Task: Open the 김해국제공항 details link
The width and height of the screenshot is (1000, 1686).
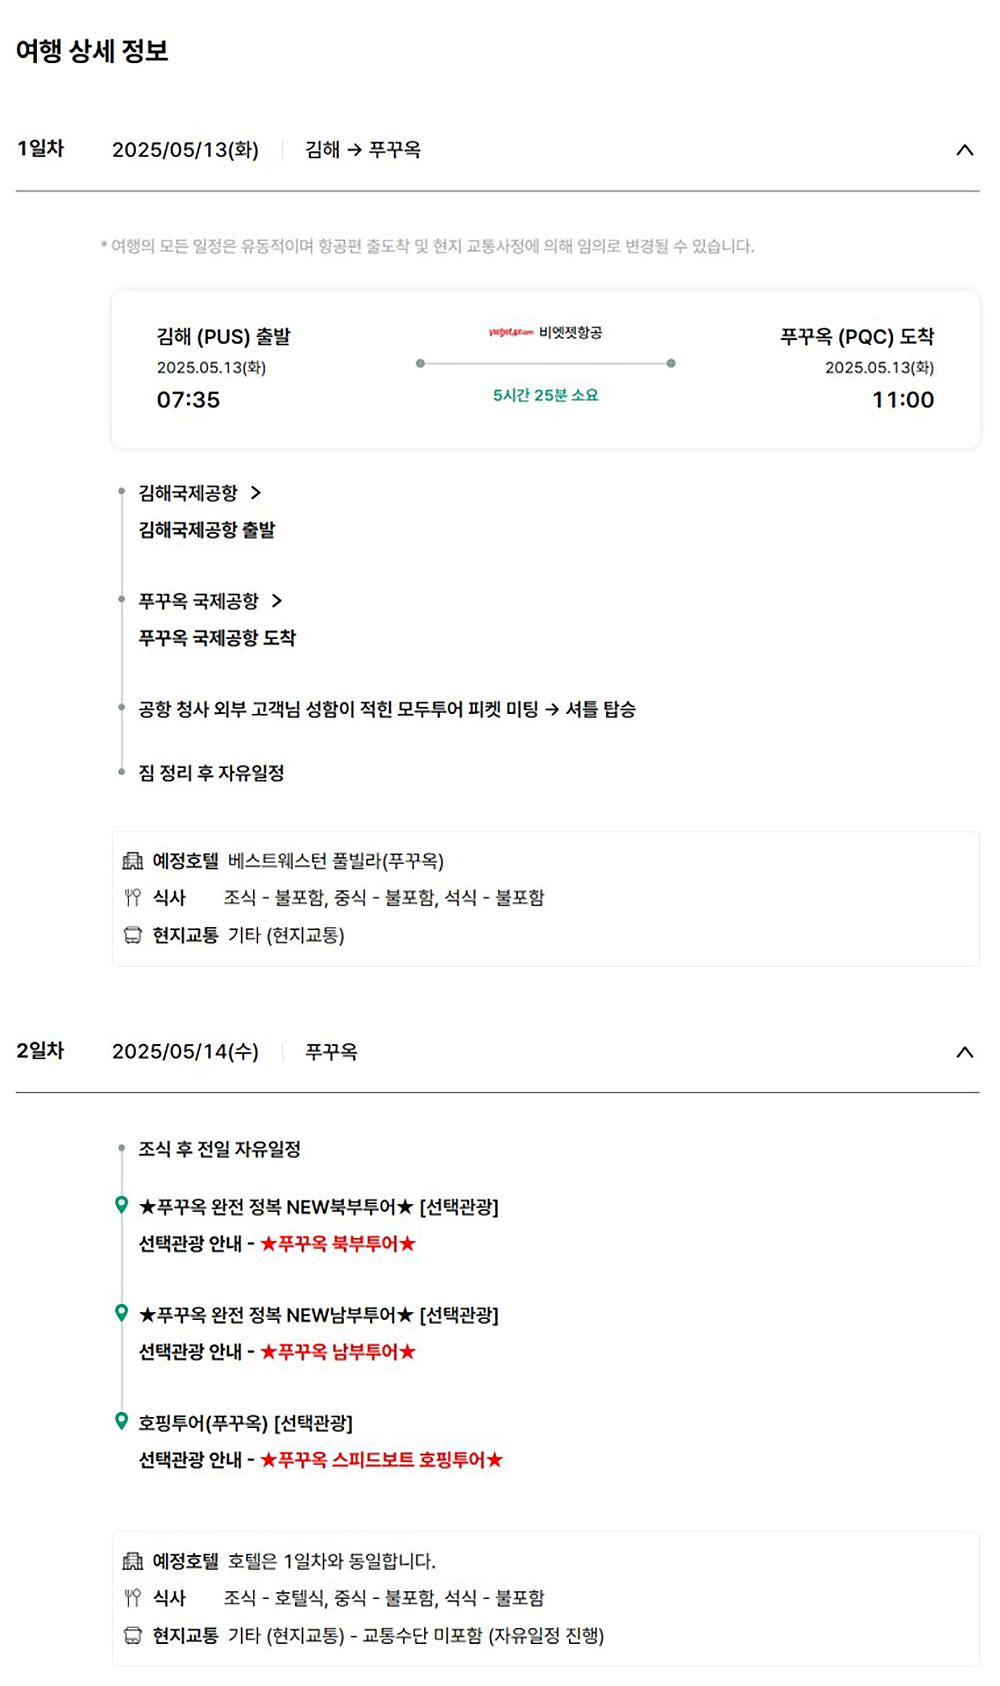Action: (199, 493)
